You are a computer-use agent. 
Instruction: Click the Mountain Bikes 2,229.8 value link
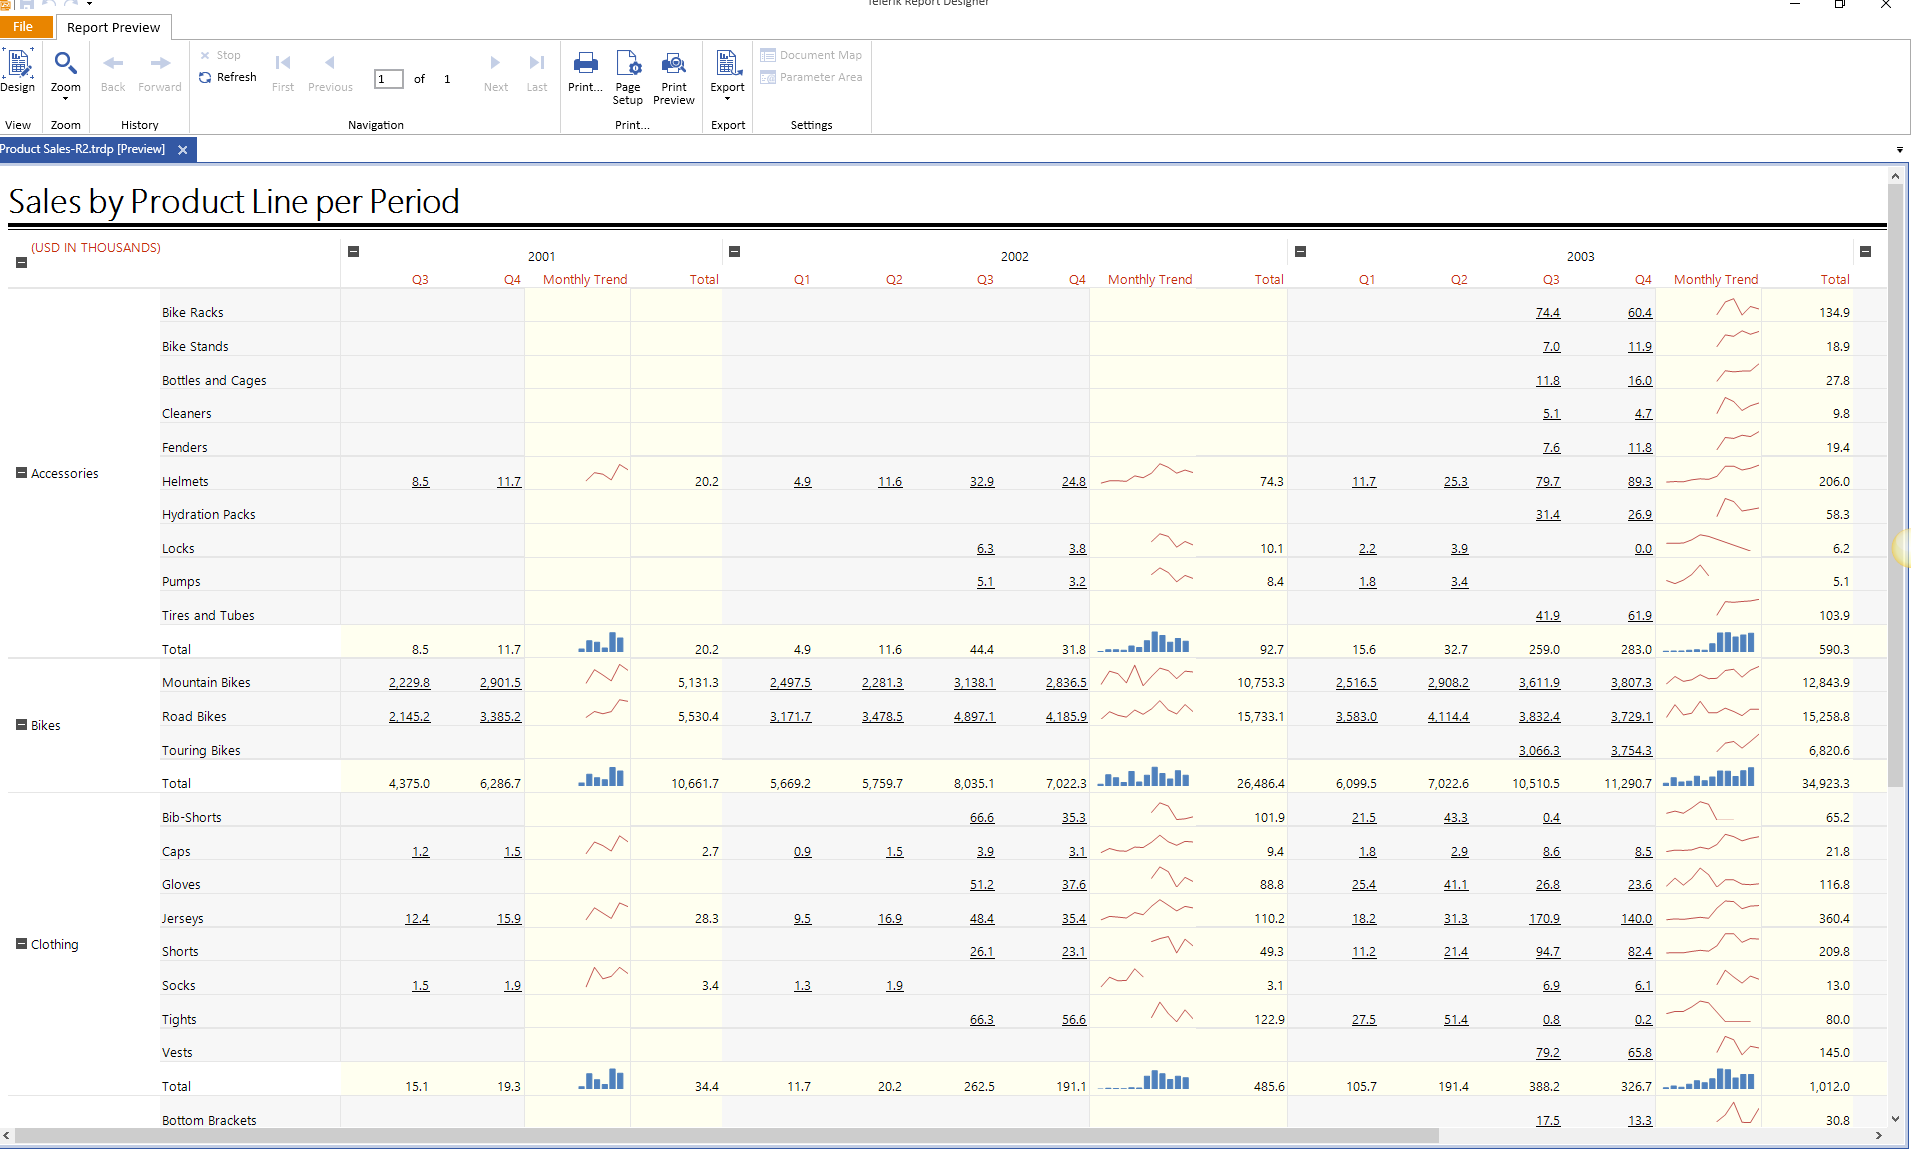pyautogui.click(x=409, y=683)
